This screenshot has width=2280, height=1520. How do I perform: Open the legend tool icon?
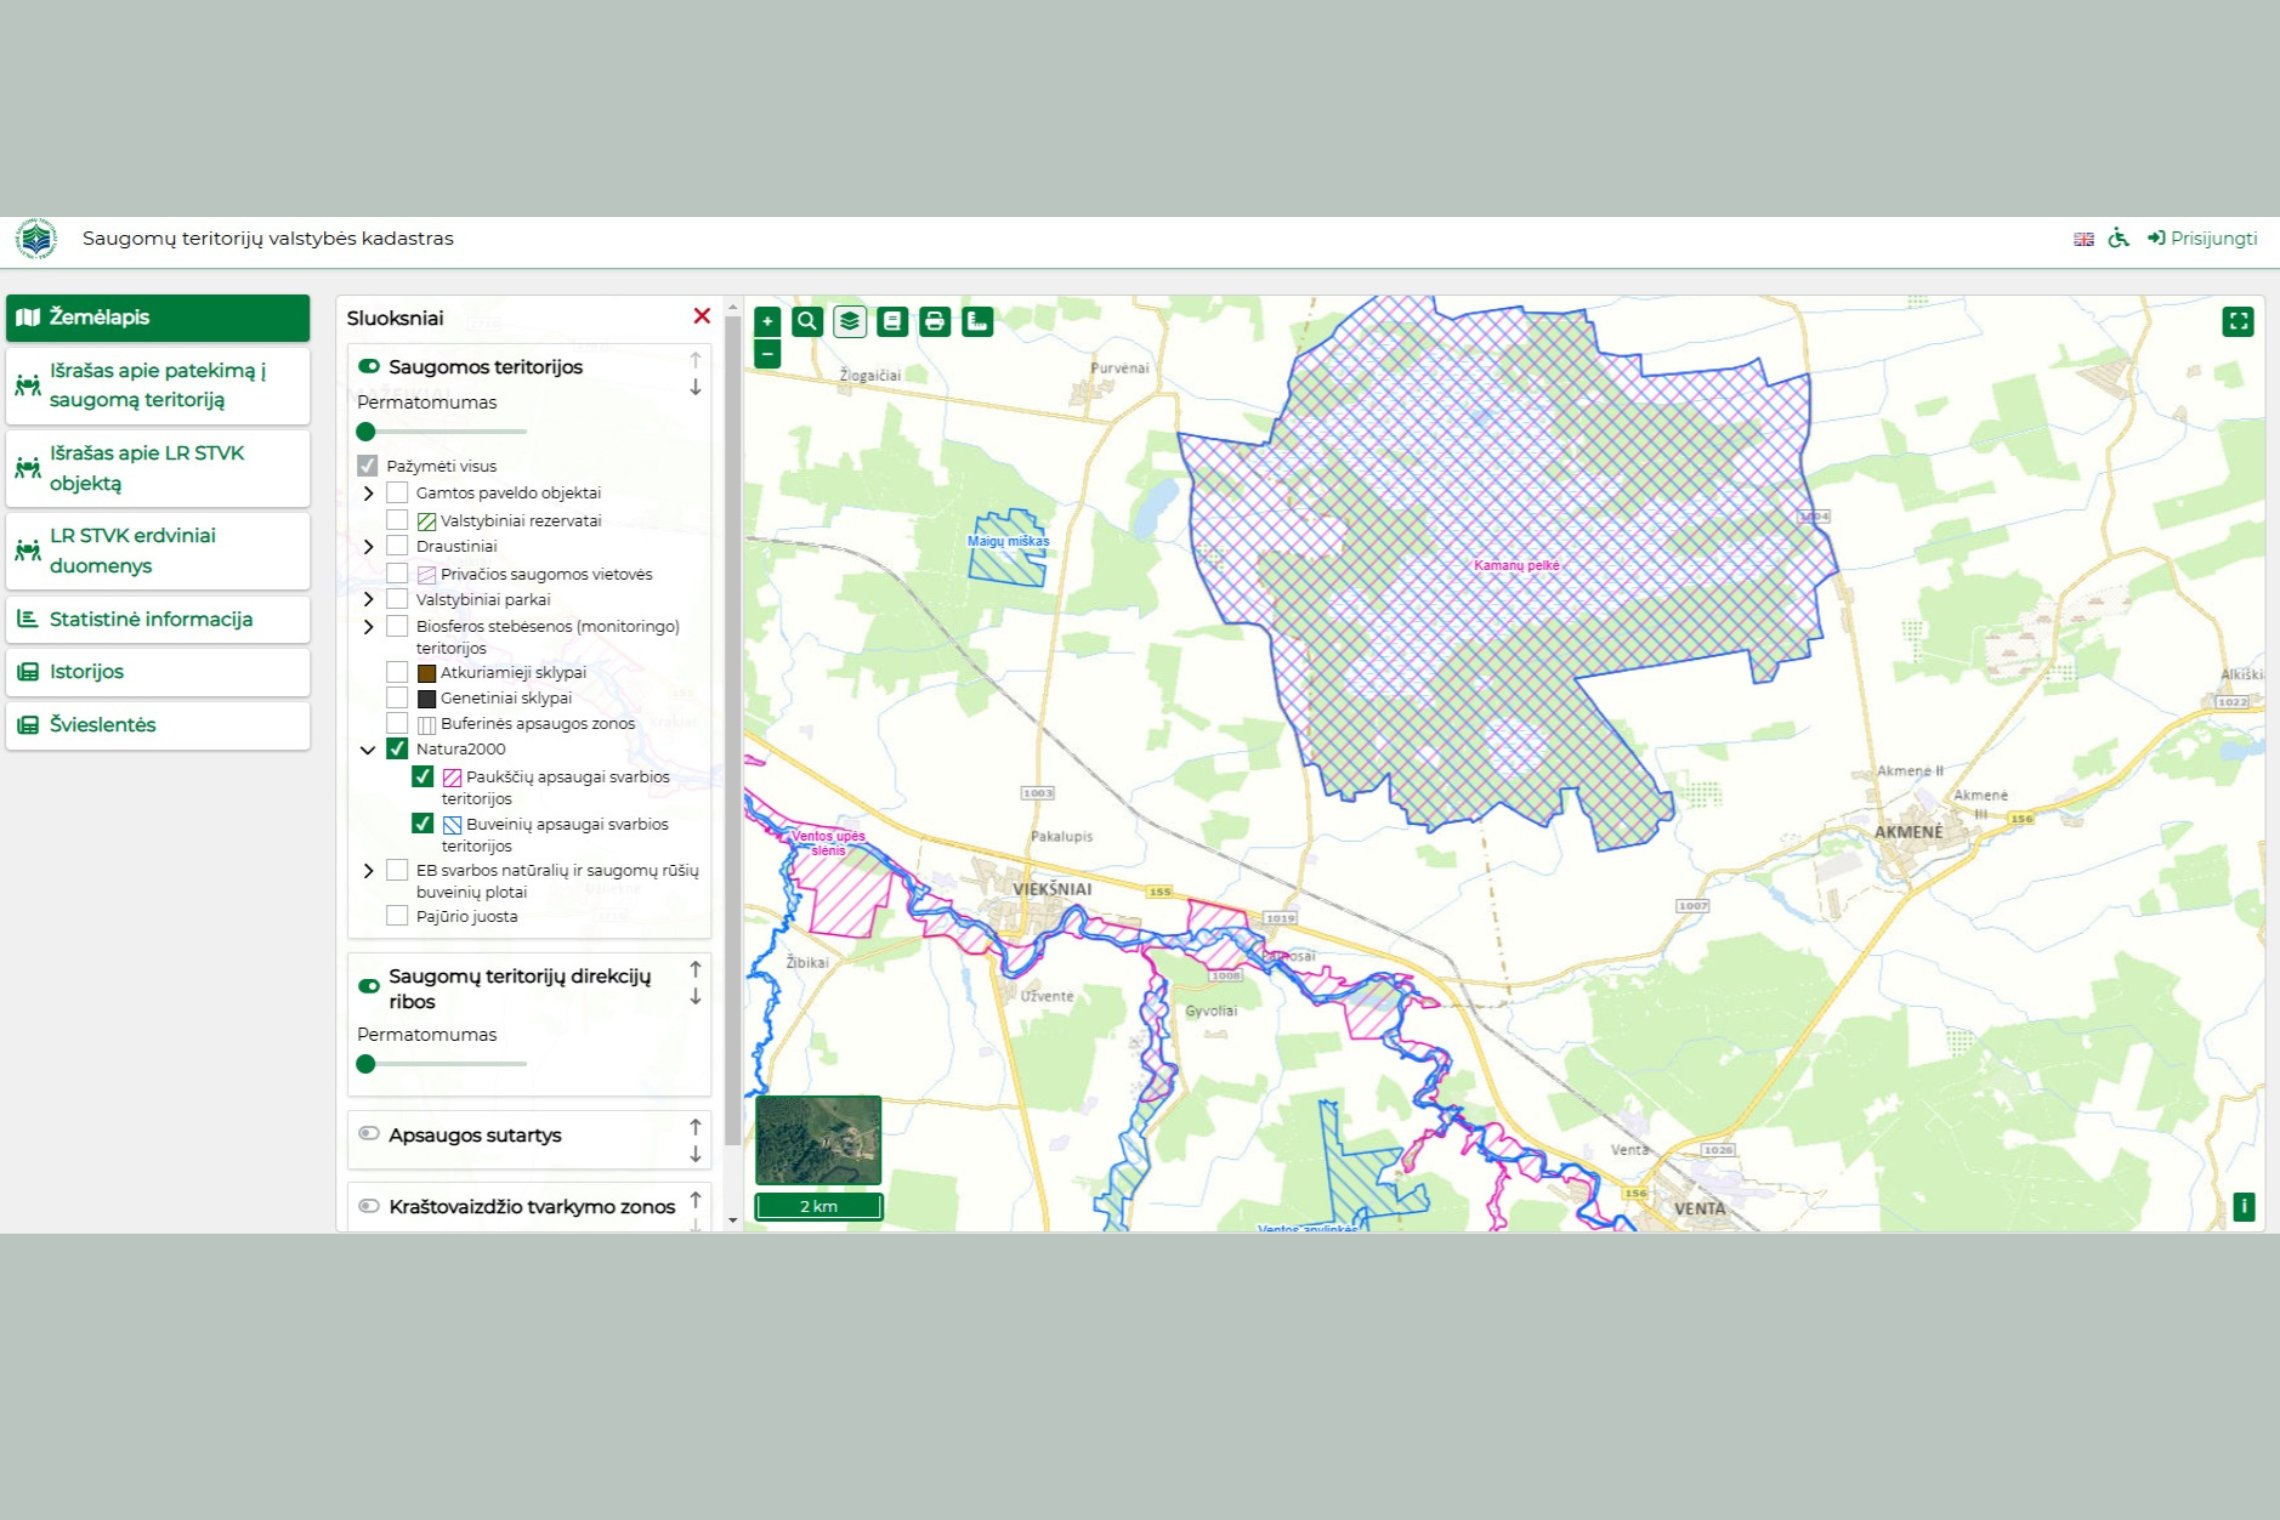[x=892, y=321]
